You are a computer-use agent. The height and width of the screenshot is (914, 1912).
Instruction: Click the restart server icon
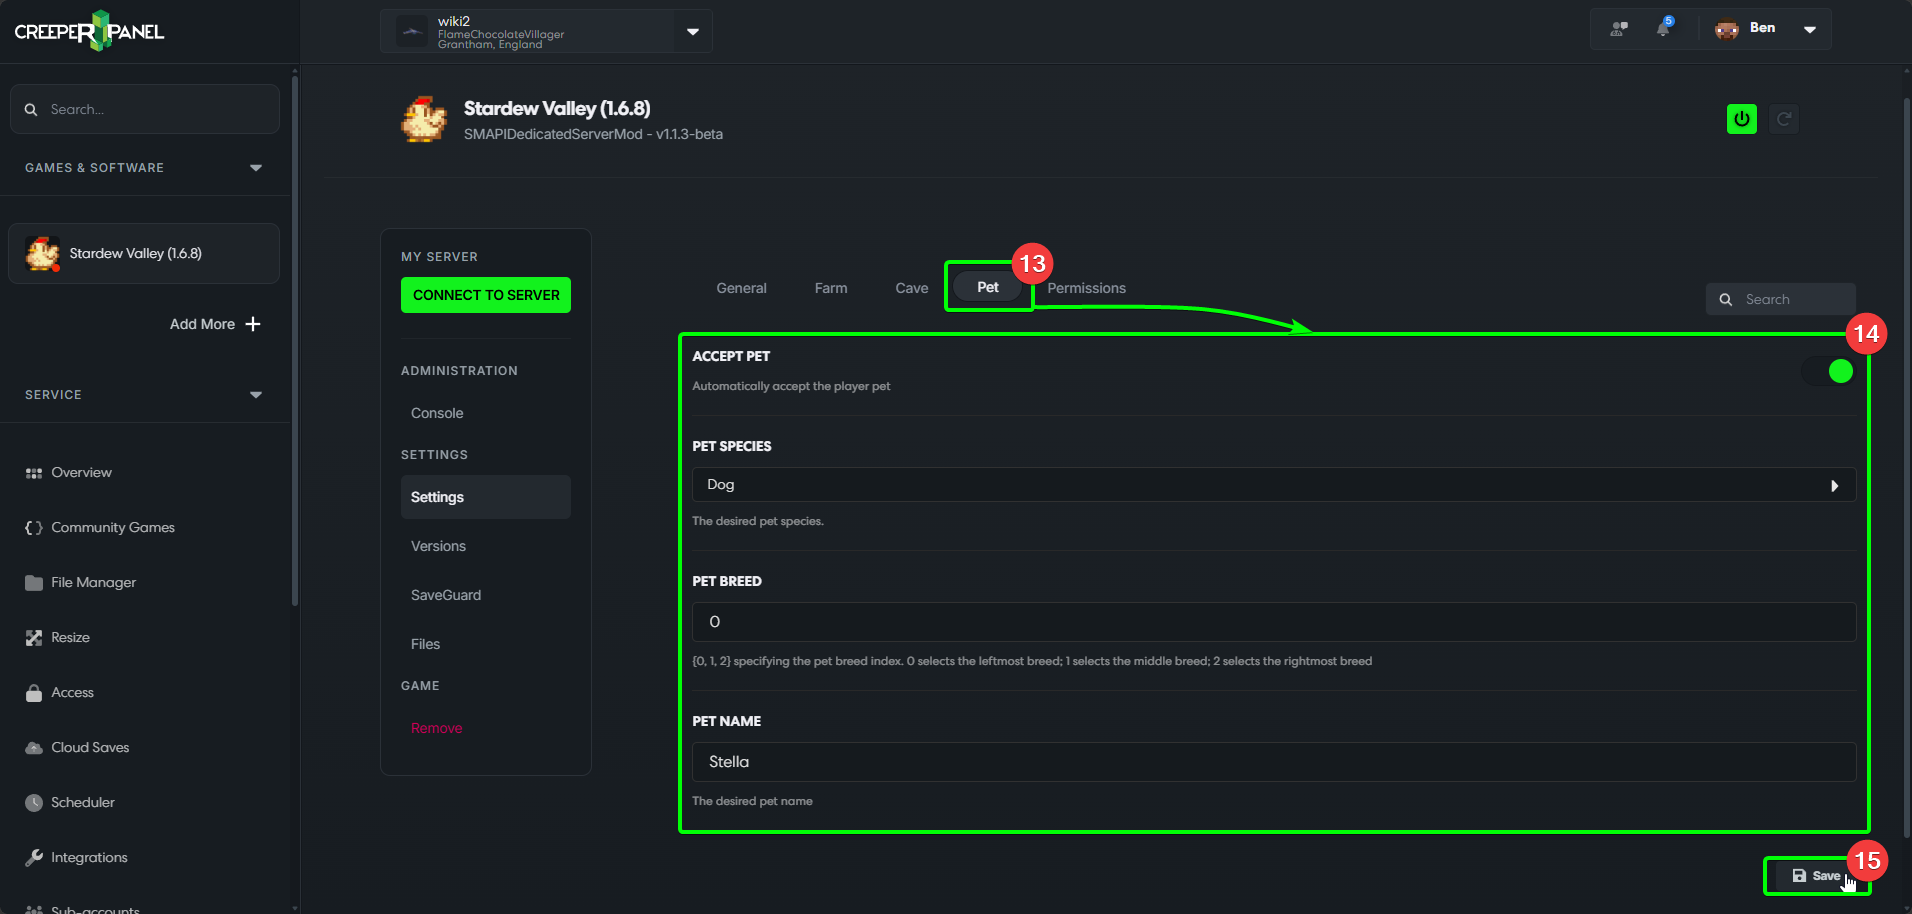[1784, 119]
